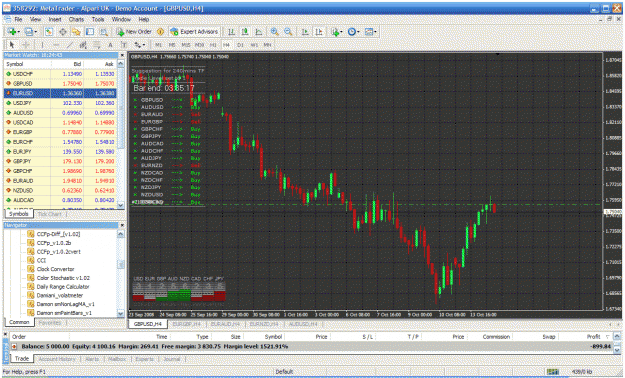Viewport: 625px width, 378px height.
Task: Switch chart to candlesticks type
Action: point(245,32)
